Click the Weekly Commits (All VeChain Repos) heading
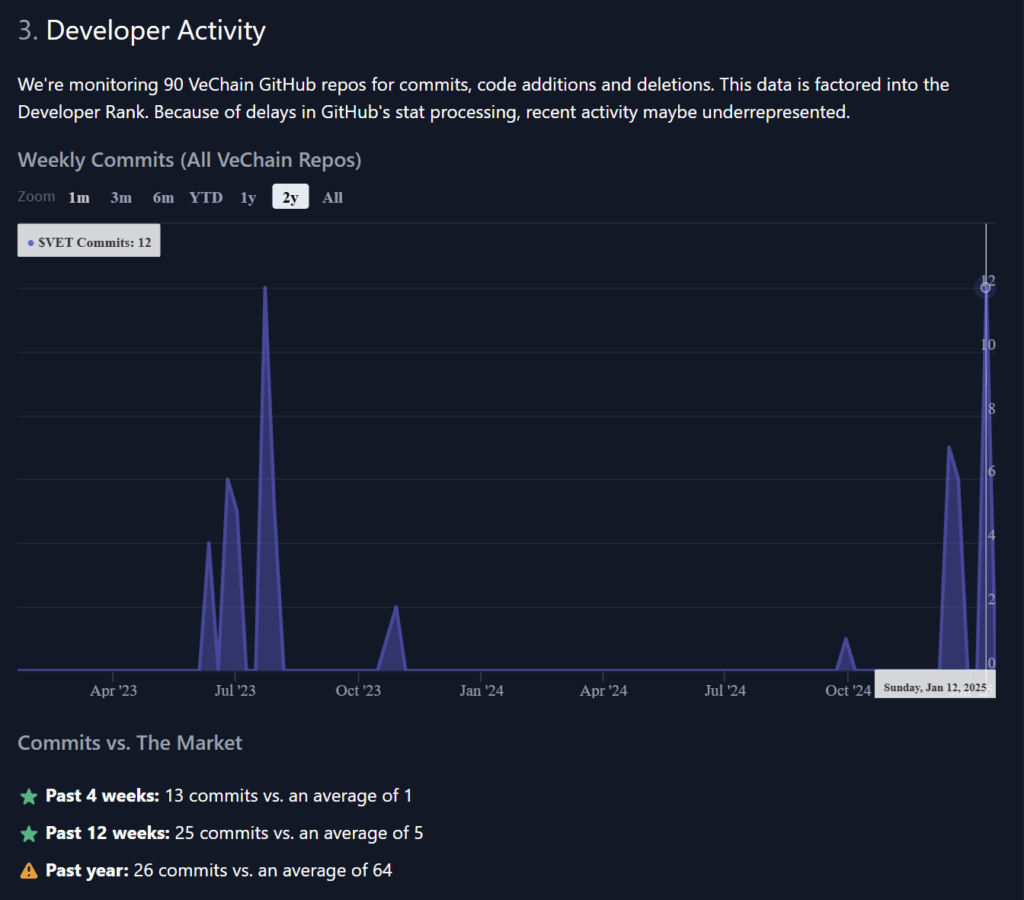 (189, 160)
